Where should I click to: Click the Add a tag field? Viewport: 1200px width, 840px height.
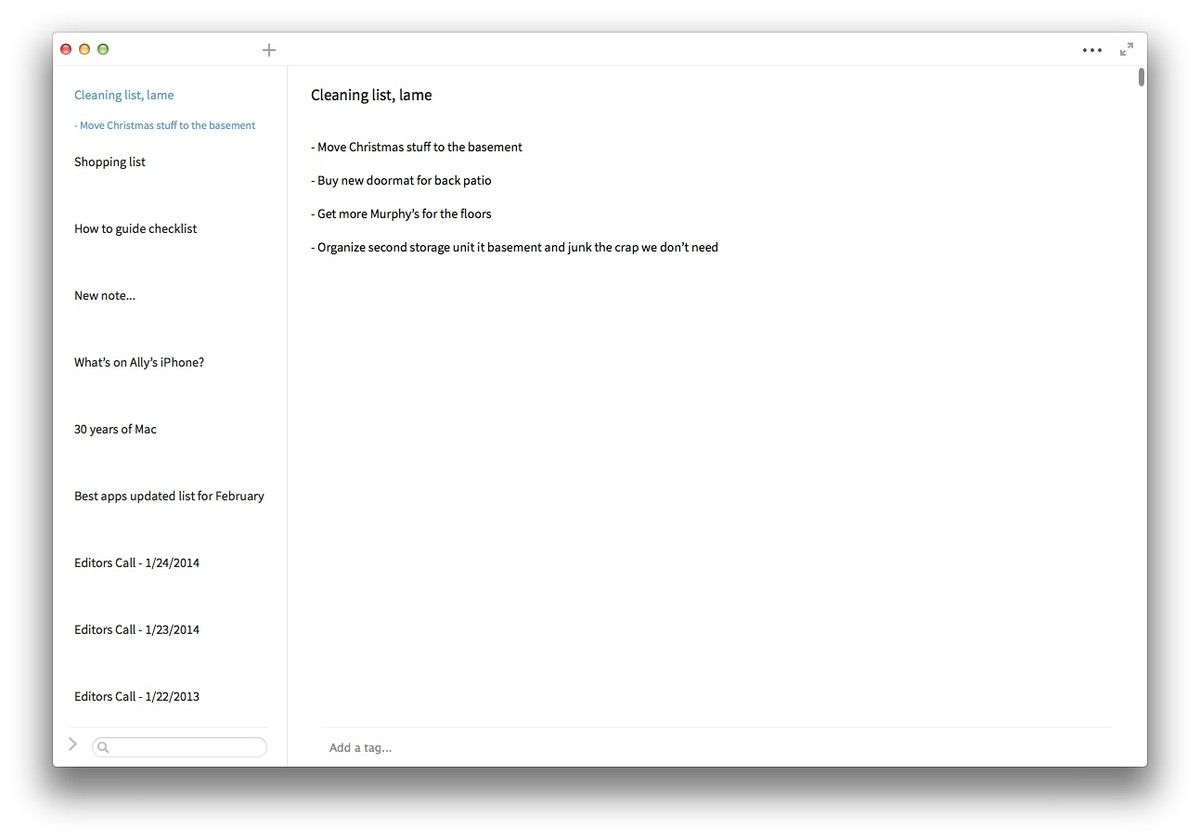360,747
